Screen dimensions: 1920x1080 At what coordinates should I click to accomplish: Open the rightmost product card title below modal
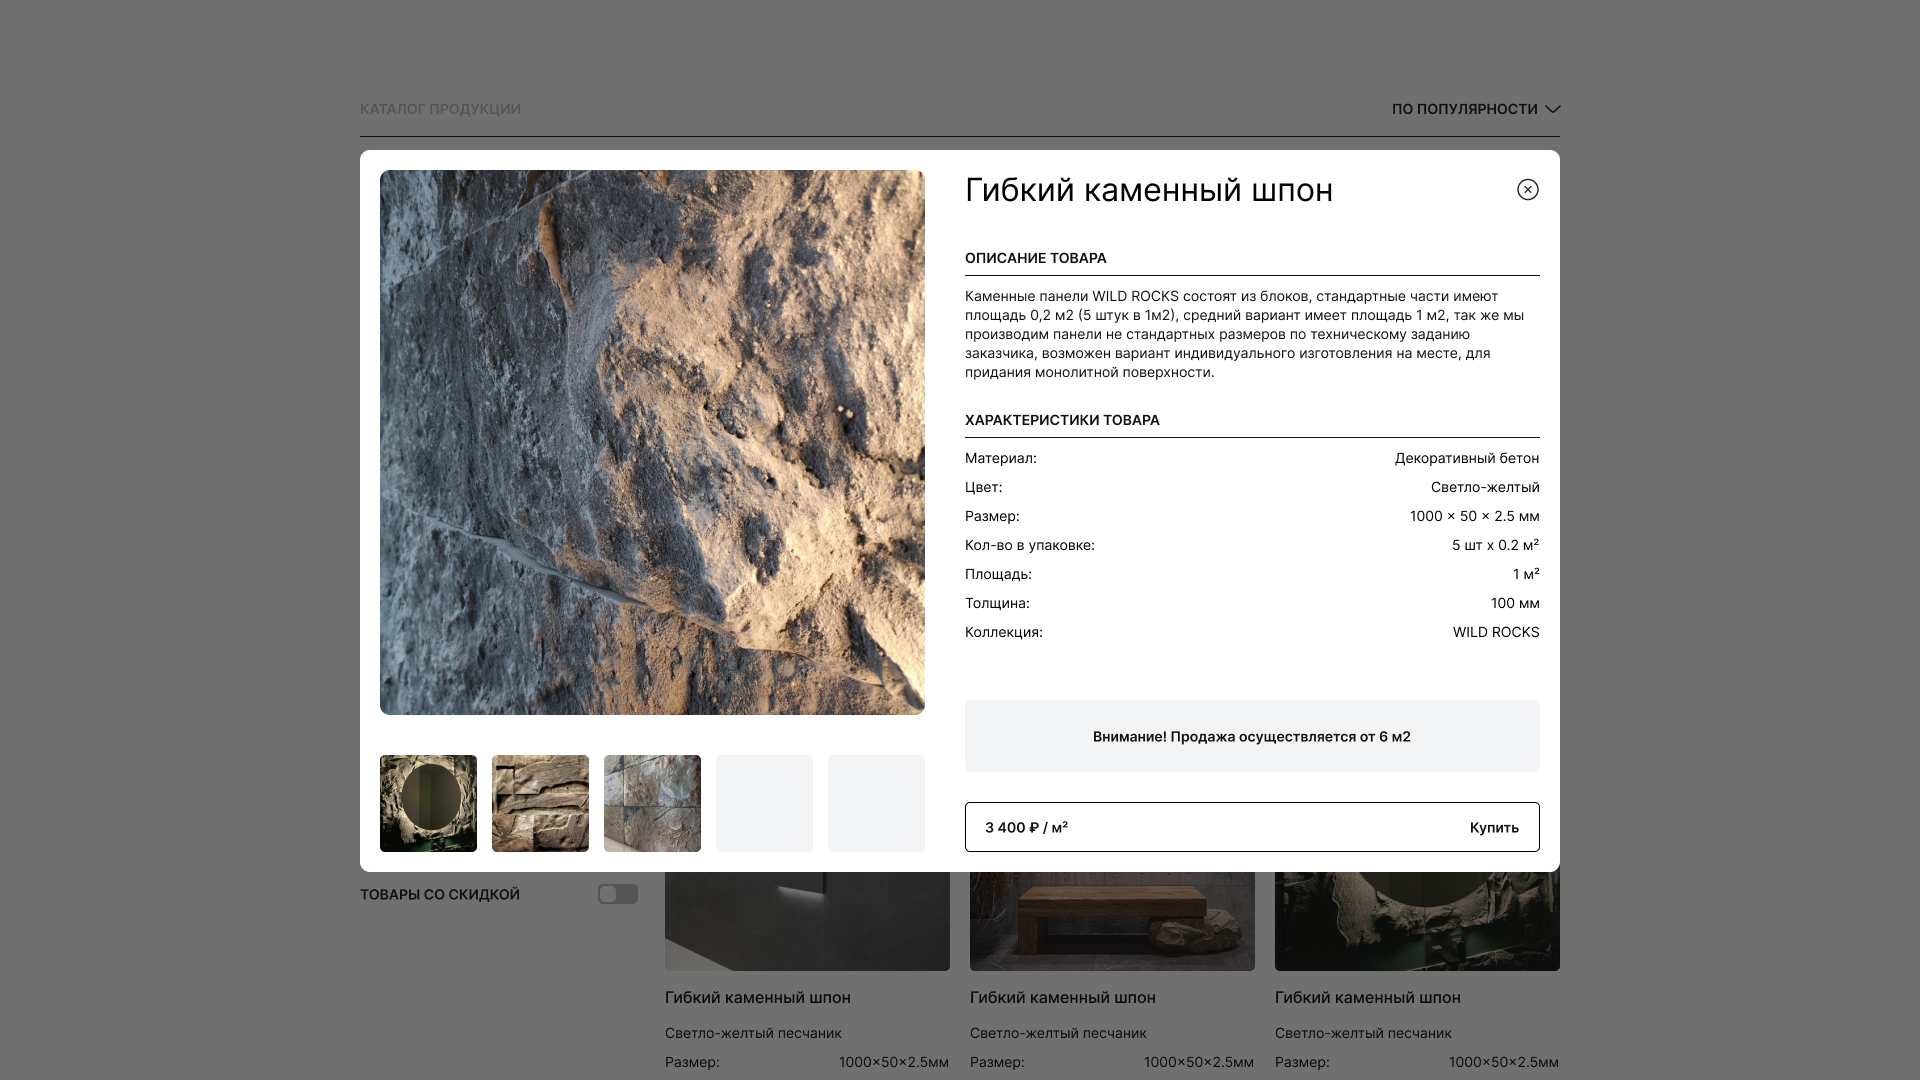(1367, 997)
